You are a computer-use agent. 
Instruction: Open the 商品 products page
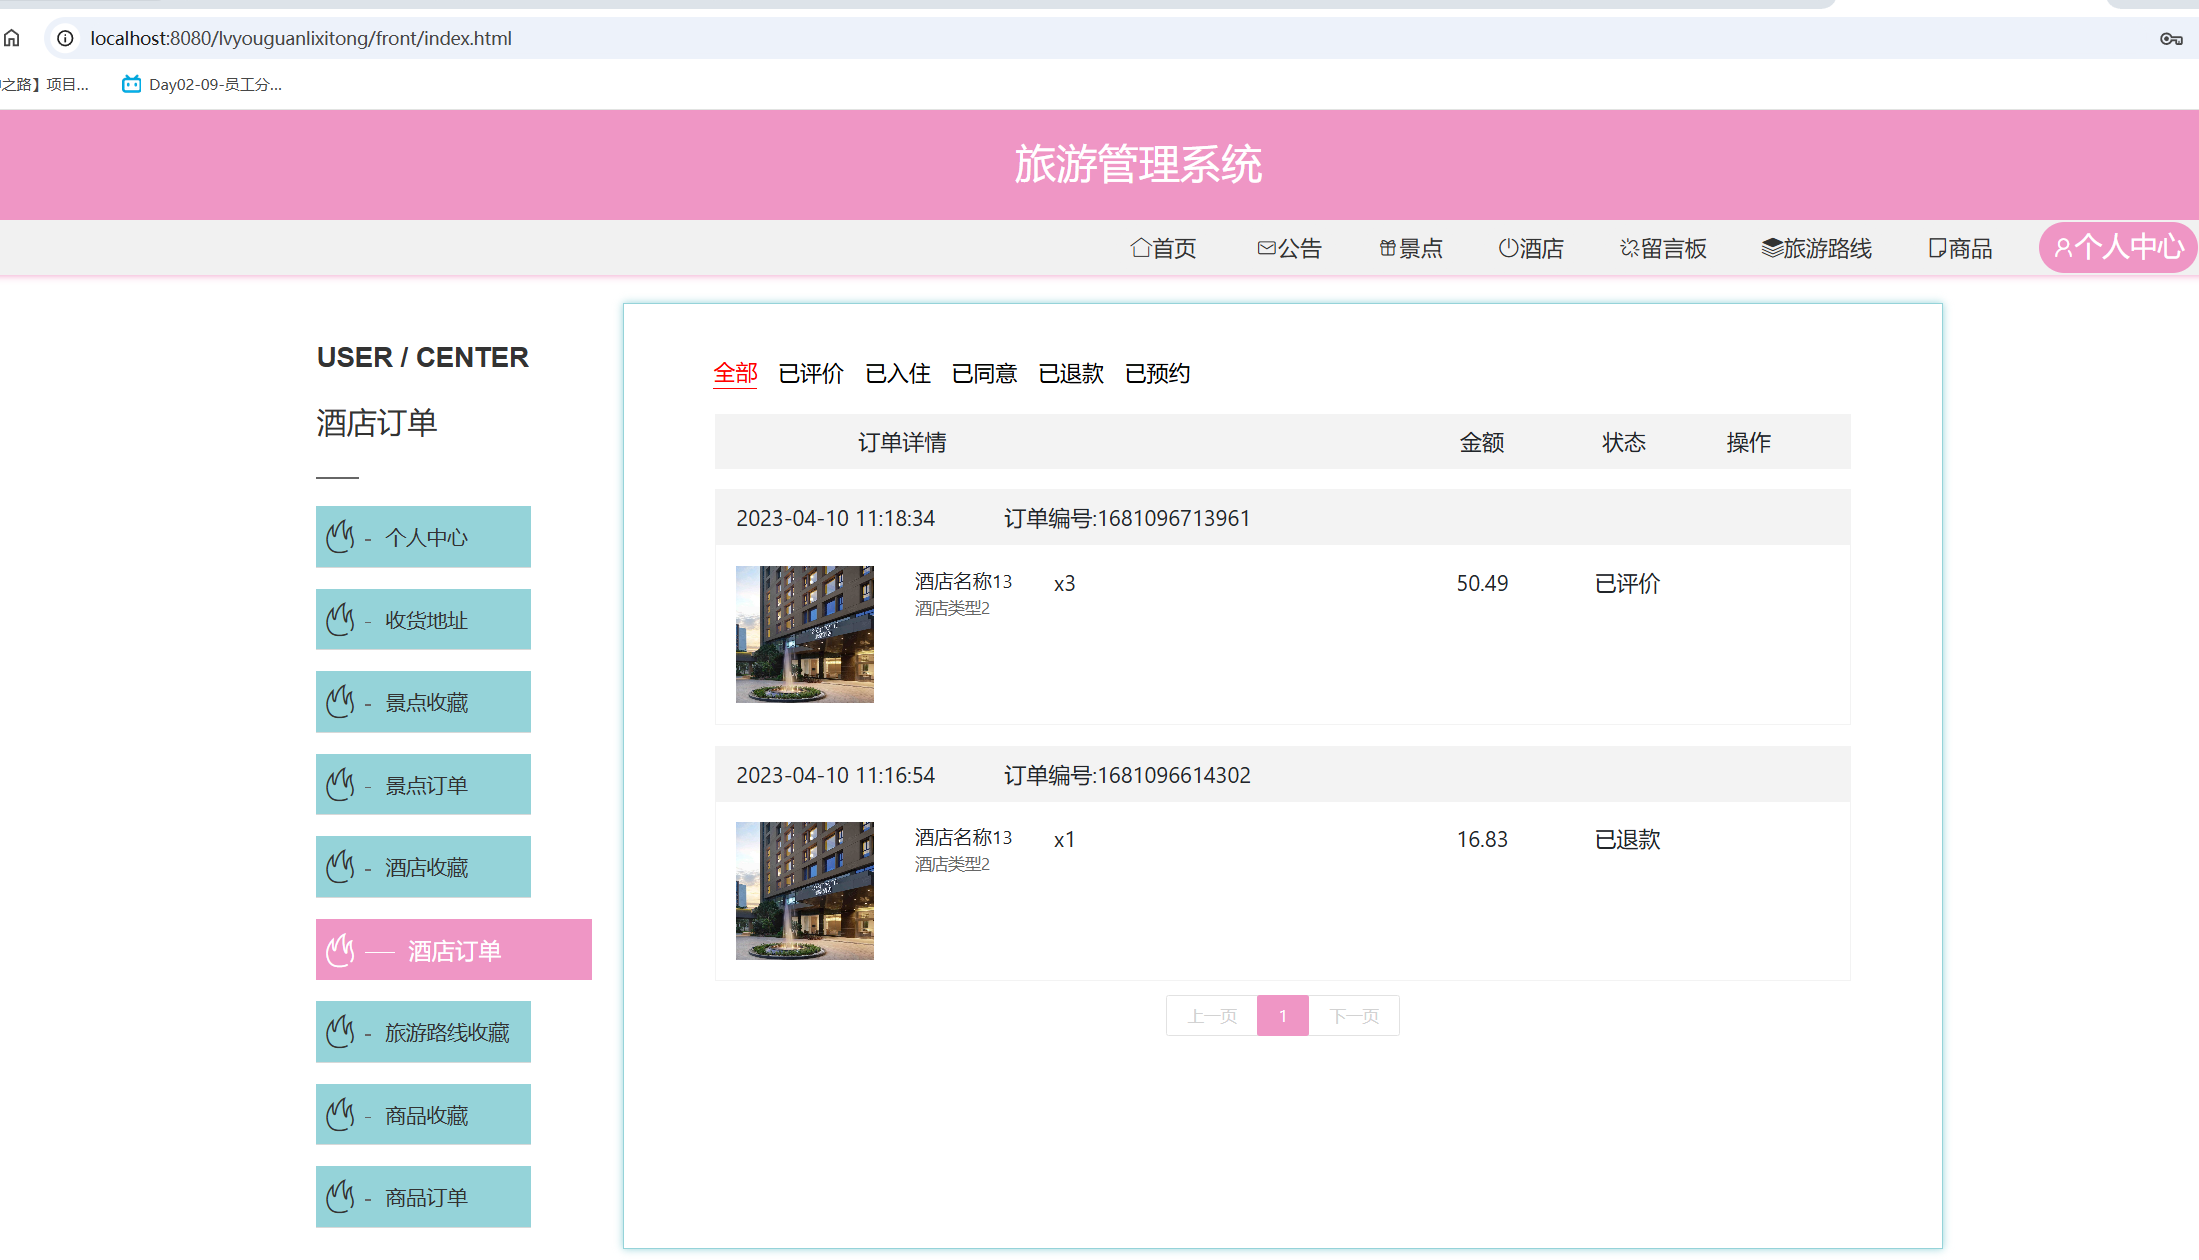click(1960, 248)
